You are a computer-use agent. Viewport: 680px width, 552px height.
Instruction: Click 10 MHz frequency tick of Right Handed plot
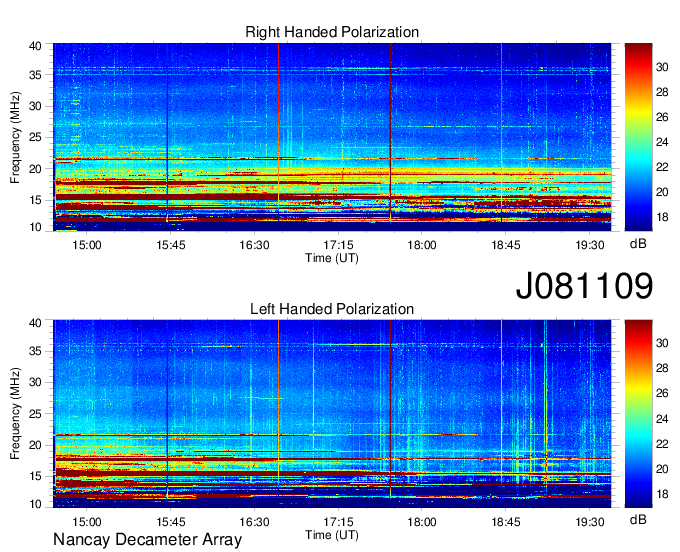35,227
